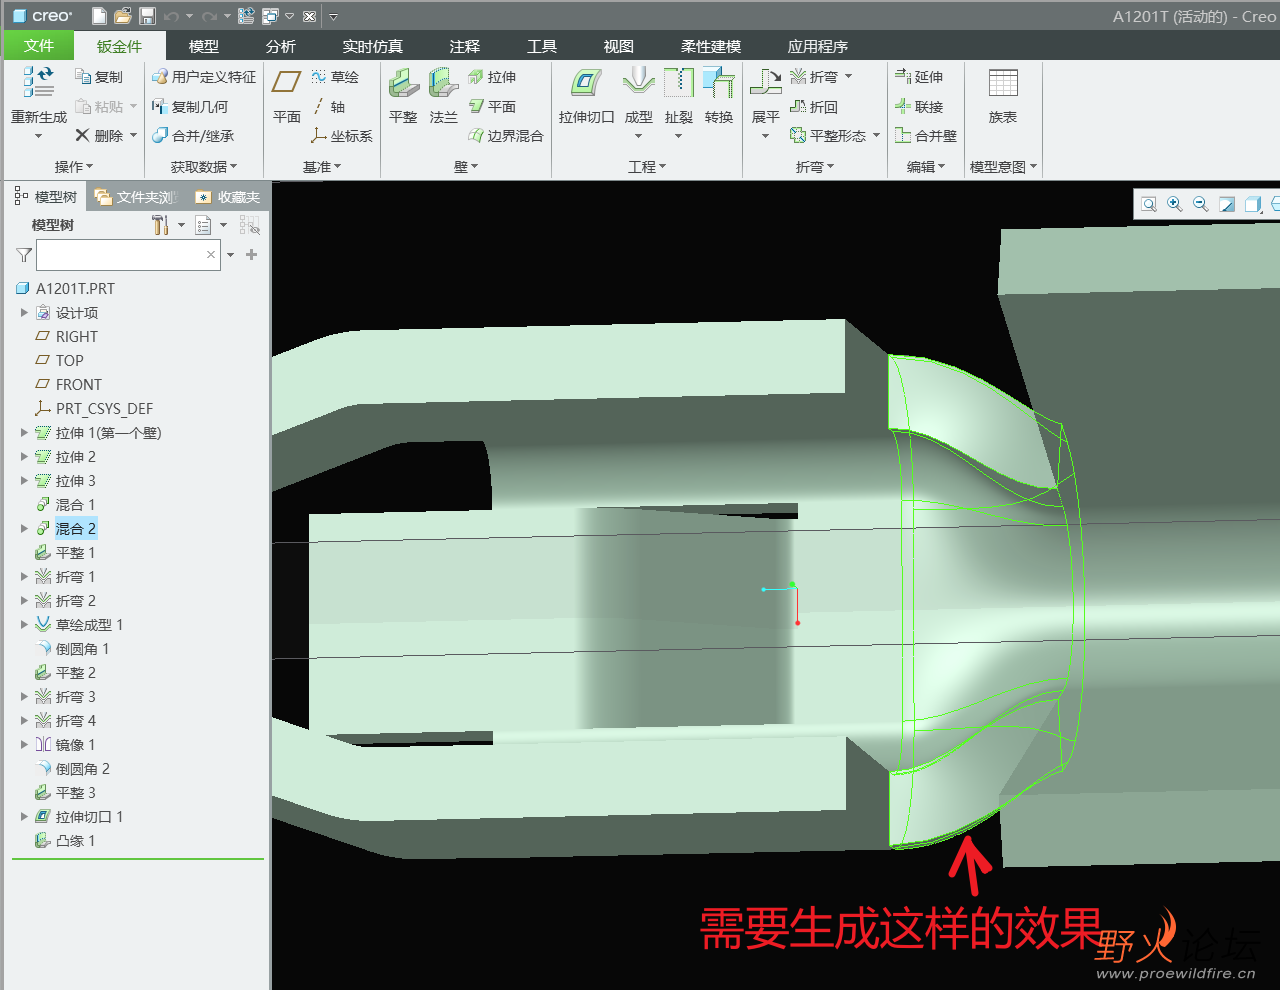The image size is (1280, 990).
Task: Open the dropdown arrow next to 折弯
Action: point(849,76)
